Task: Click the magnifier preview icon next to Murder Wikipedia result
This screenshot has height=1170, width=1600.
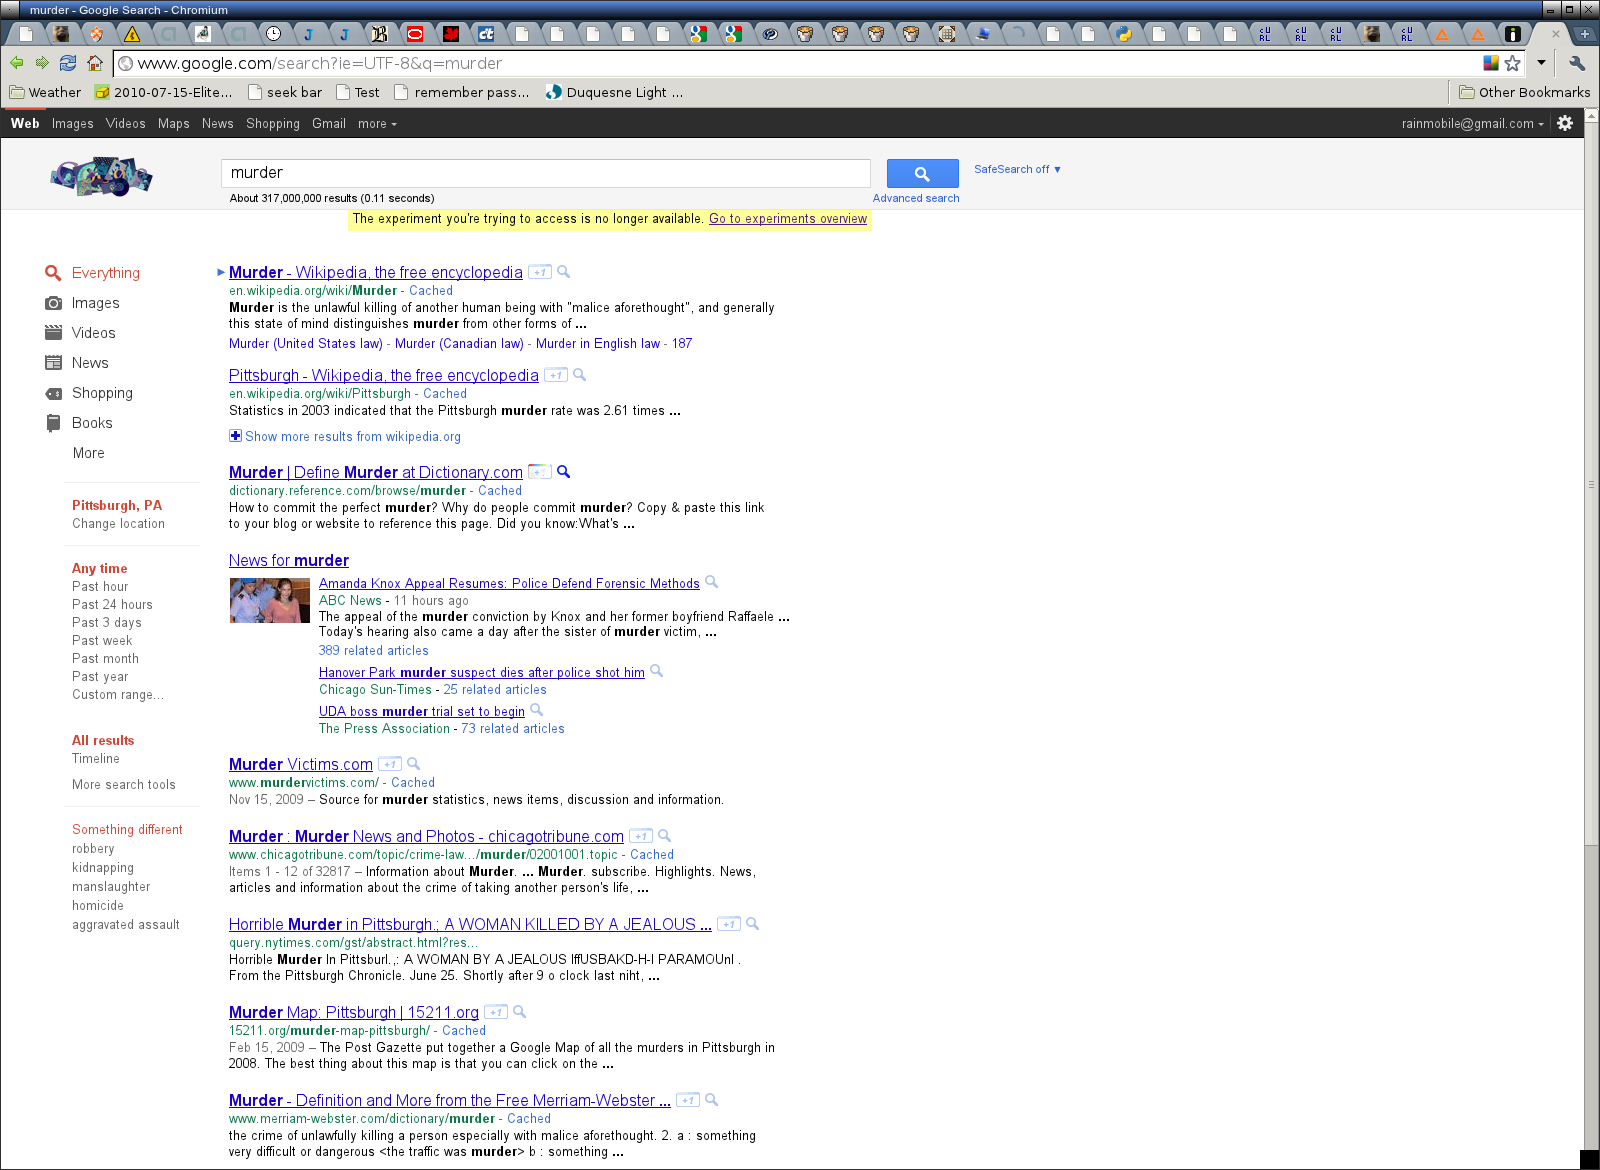Action: (563, 272)
